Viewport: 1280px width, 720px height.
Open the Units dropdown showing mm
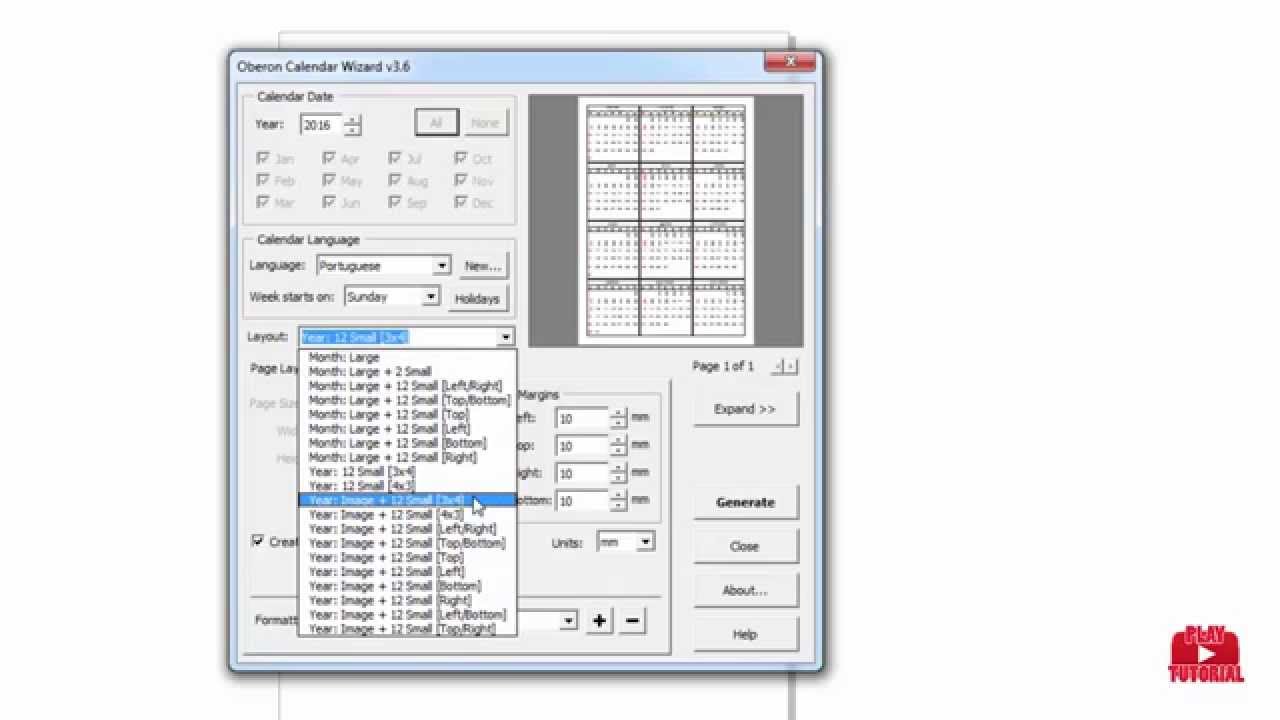[x=645, y=542]
